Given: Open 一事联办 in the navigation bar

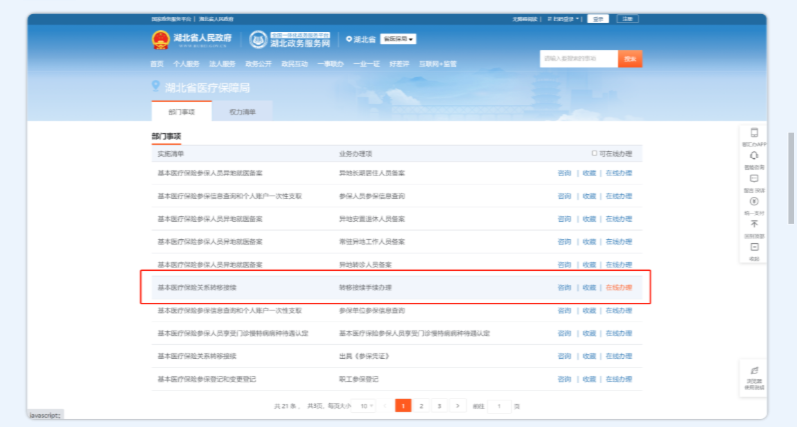Looking at the screenshot, I should [x=330, y=64].
